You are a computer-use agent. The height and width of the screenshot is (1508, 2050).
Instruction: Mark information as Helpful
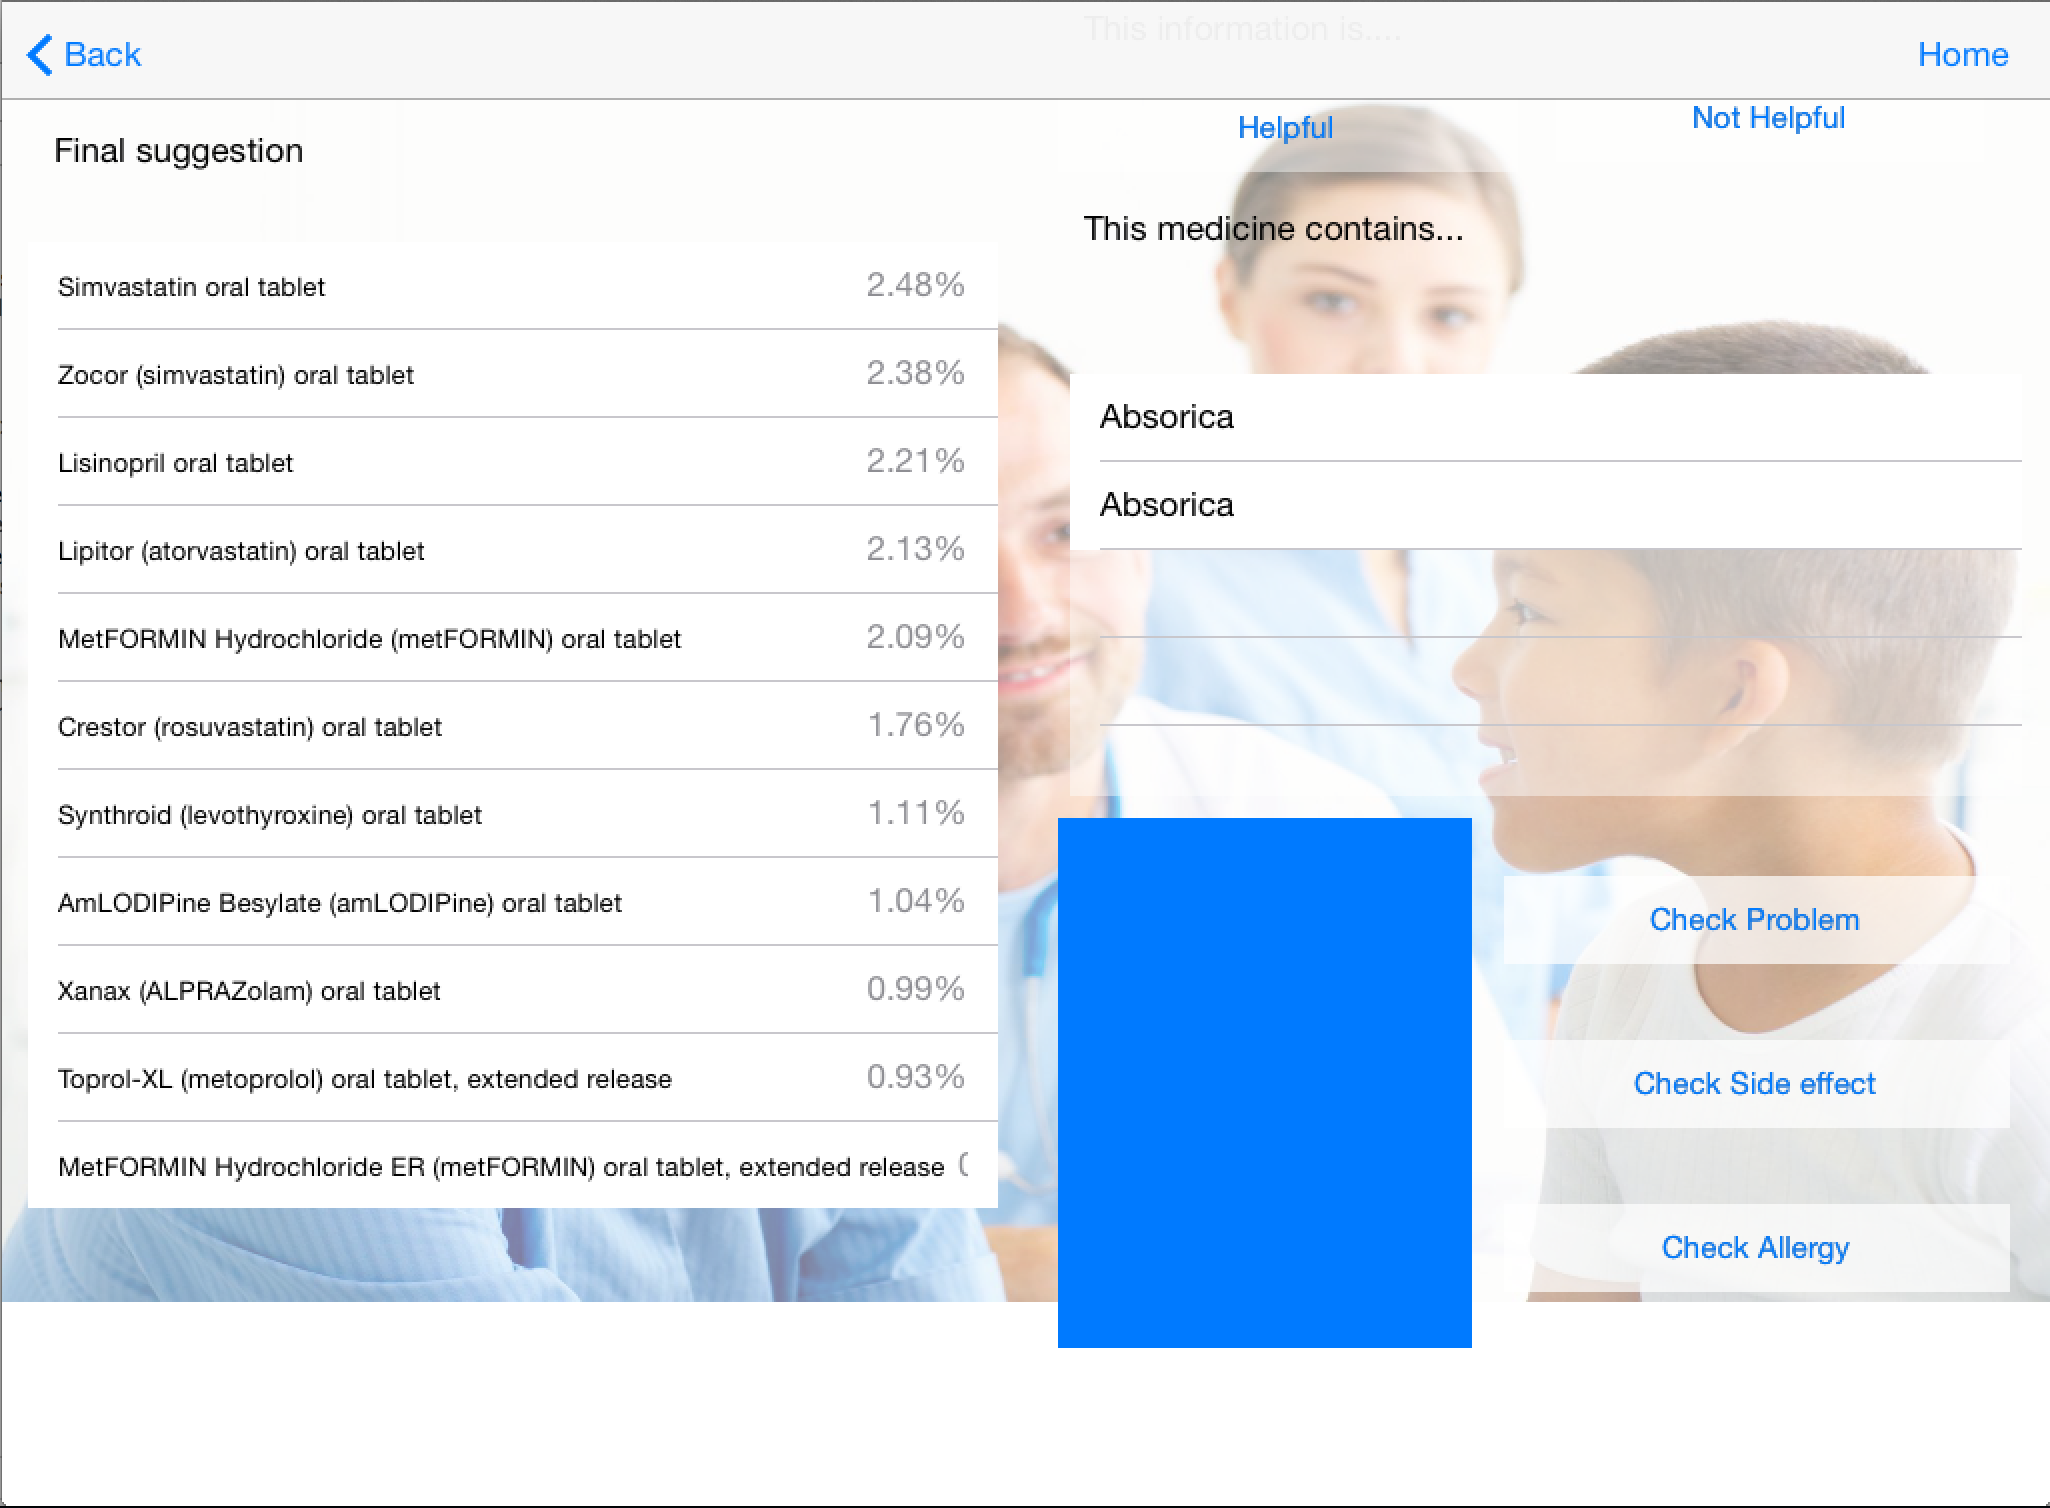(x=1285, y=128)
